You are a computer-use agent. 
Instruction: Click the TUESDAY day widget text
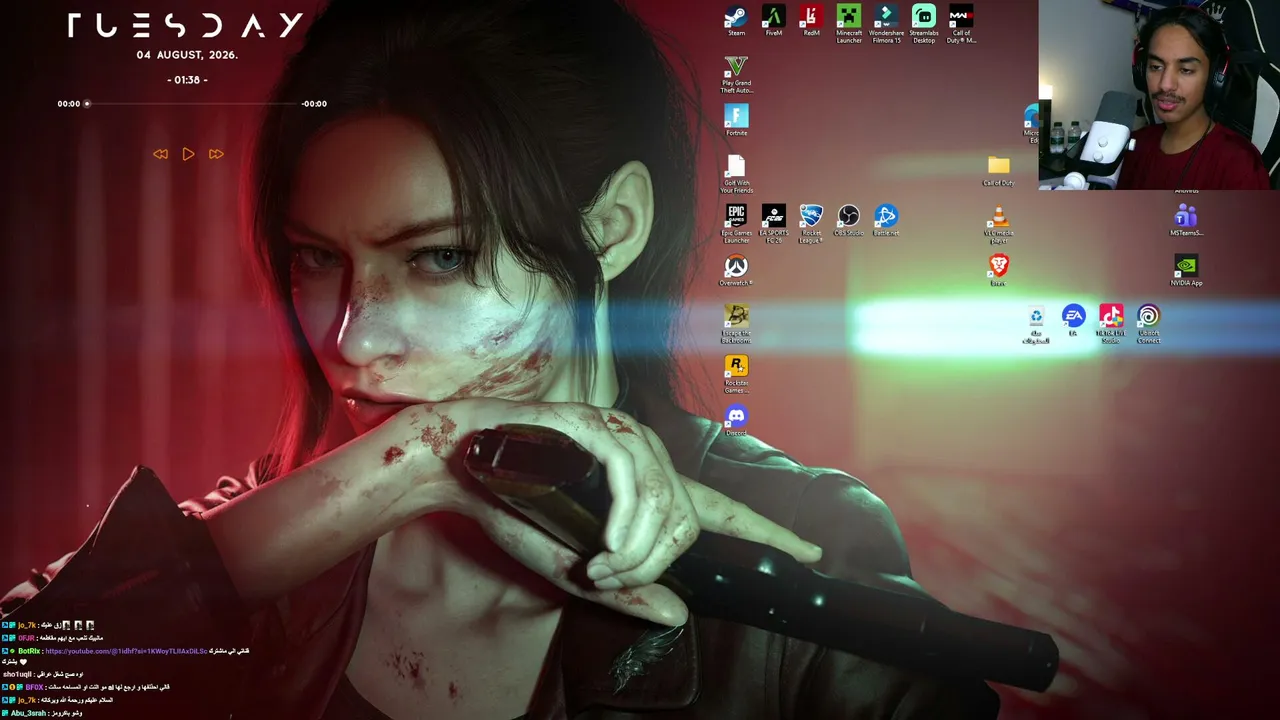186,25
